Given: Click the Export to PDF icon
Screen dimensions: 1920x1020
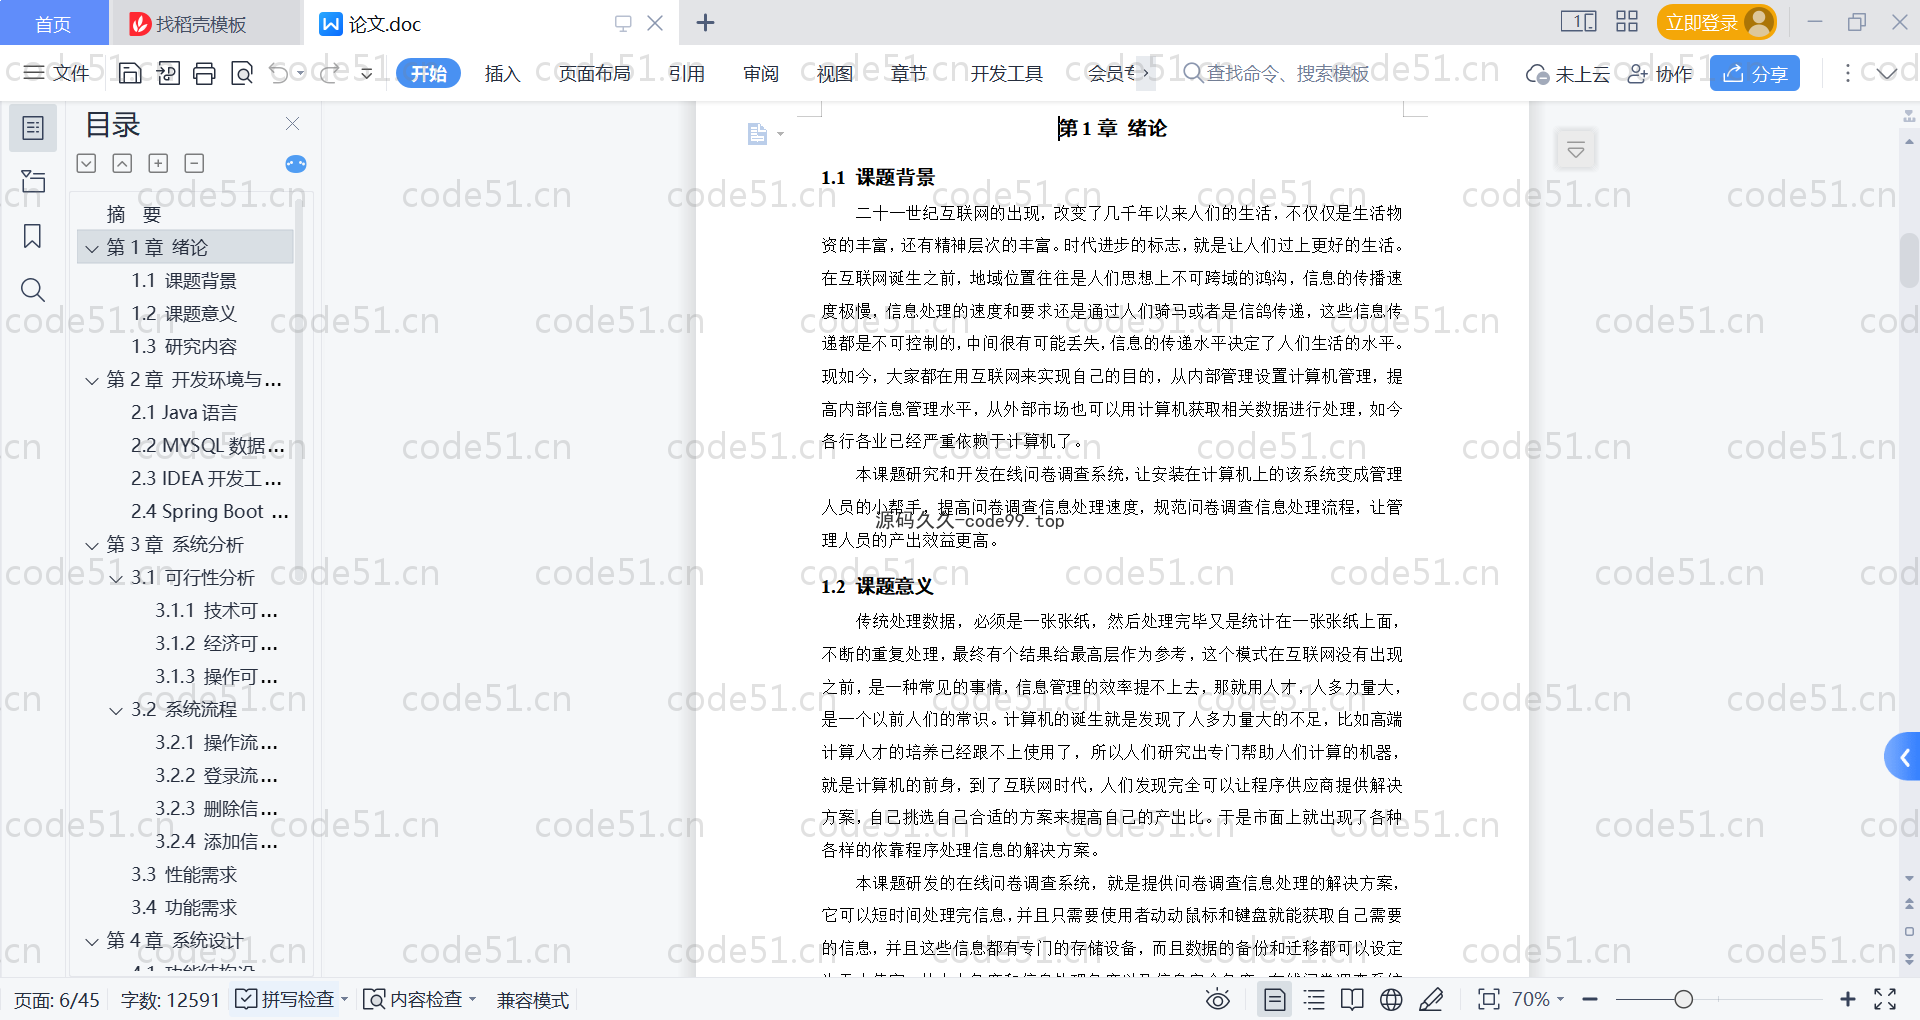Looking at the screenshot, I should point(168,73).
